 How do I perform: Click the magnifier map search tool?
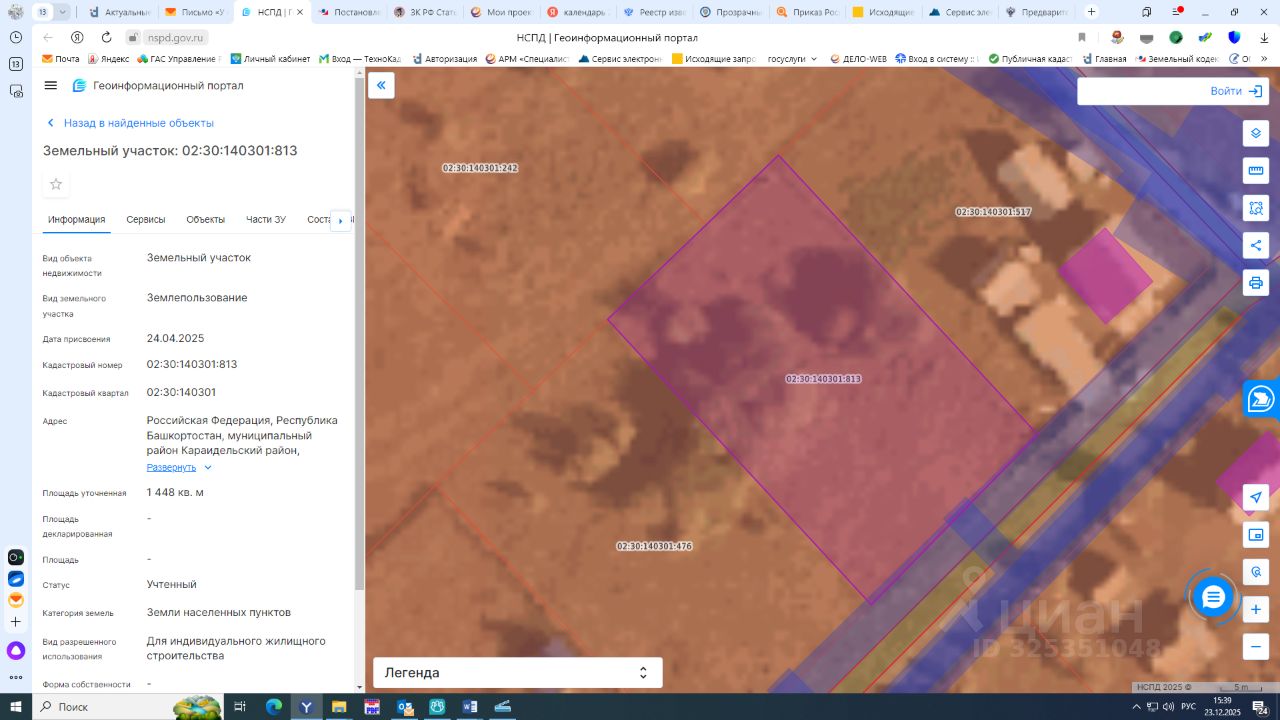(1256, 572)
